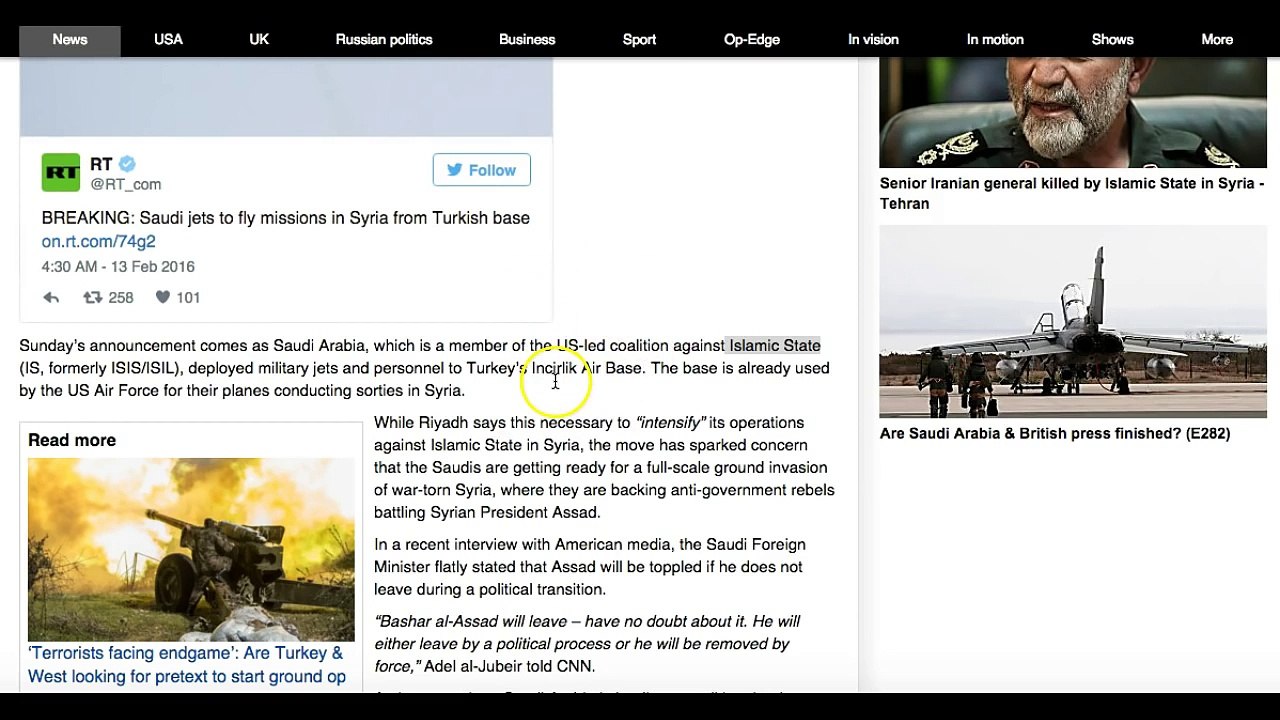Click the Iranian general photo thumbnail
The image size is (1280, 720).
point(1073,112)
